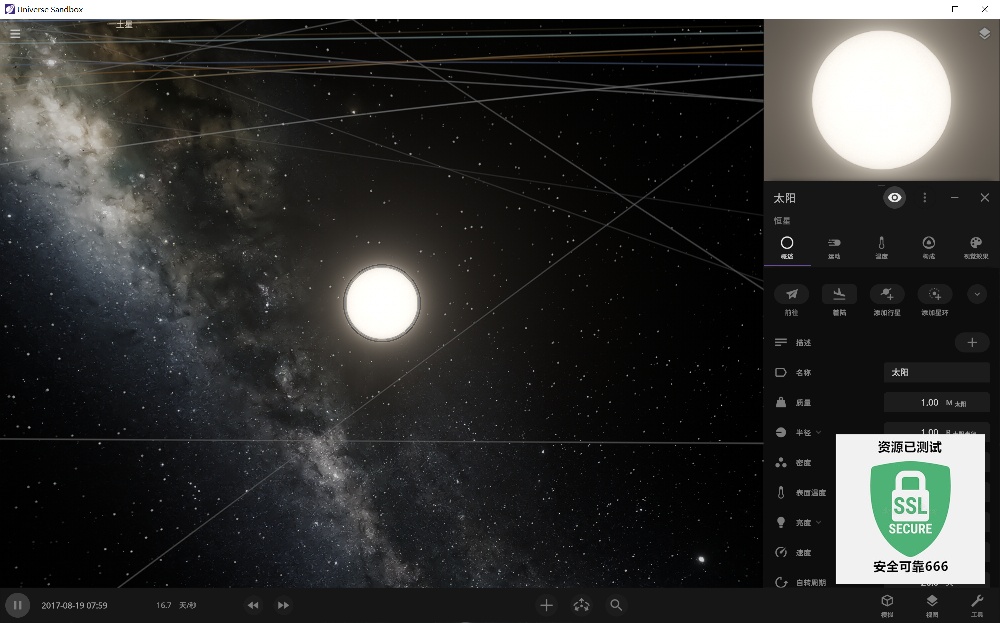Screen dimensions: 1000x623
Task: Open the three-dot options menu for 太阳
Action: [x=925, y=198]
